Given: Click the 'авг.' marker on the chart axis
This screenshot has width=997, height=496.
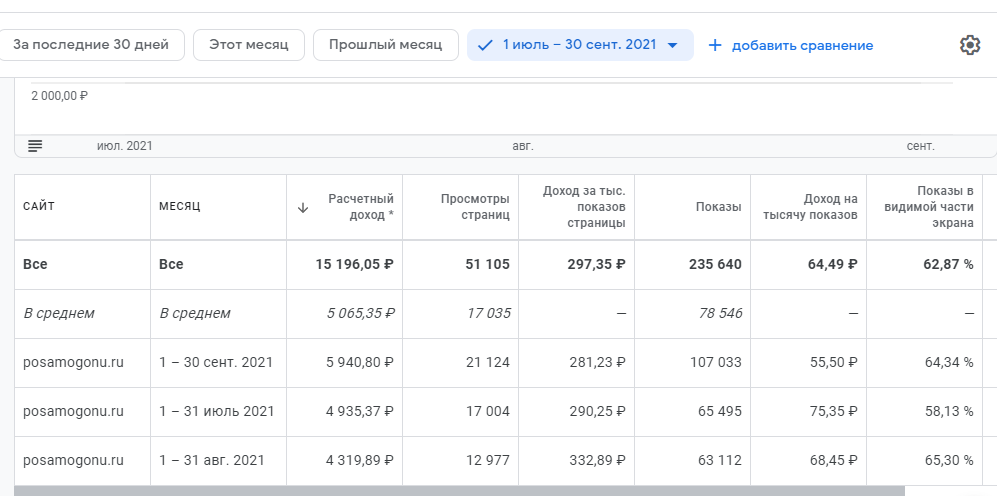Looking at the screenshot, I should (523, 146).
